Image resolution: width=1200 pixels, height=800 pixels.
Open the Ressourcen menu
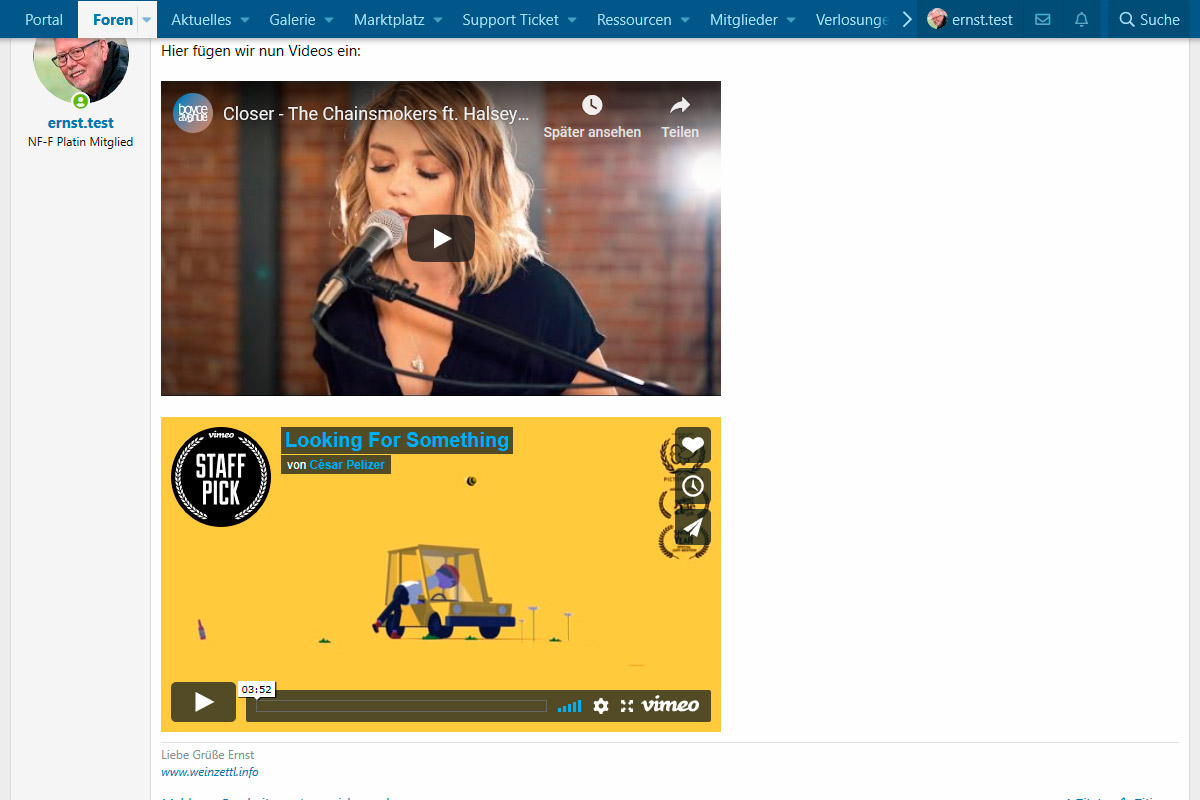[x=634, y=19]
